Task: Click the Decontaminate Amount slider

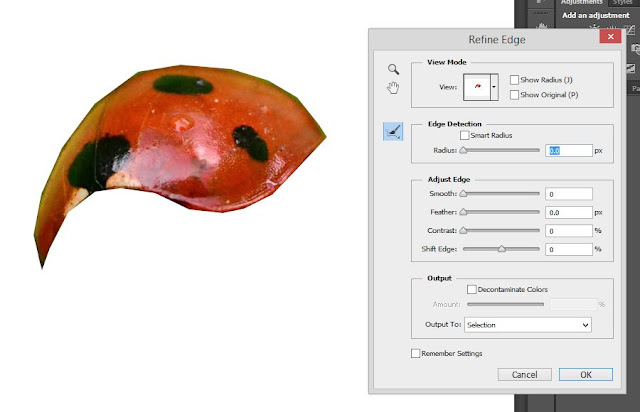Action: click(x=505, y=304)
